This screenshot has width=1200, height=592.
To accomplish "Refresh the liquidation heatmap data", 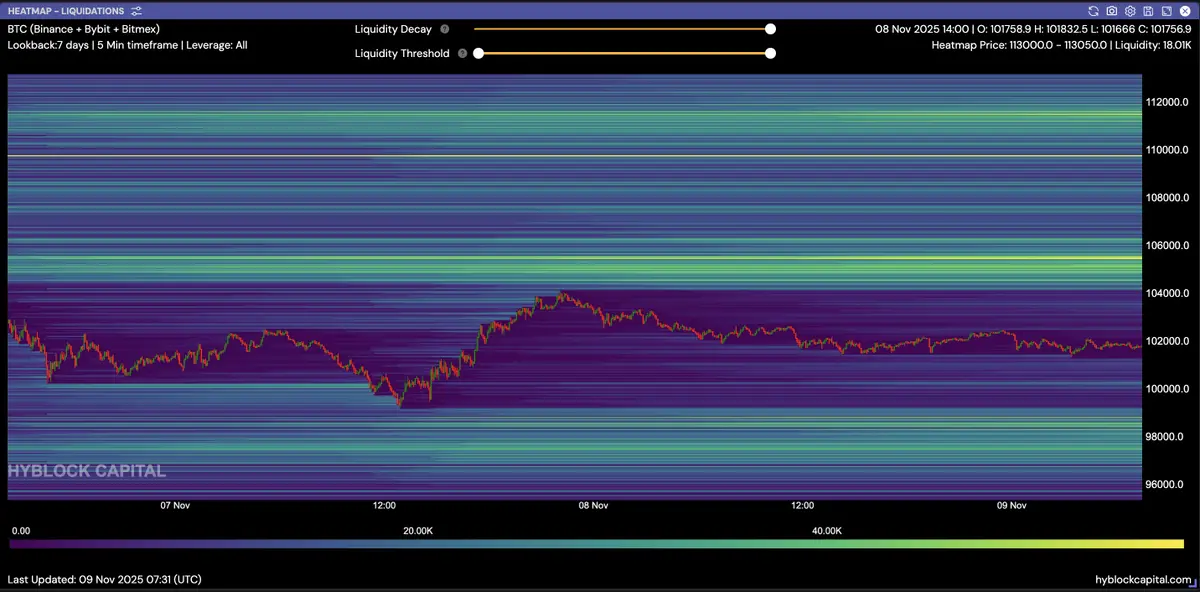I will click(x=1094, y=11).
